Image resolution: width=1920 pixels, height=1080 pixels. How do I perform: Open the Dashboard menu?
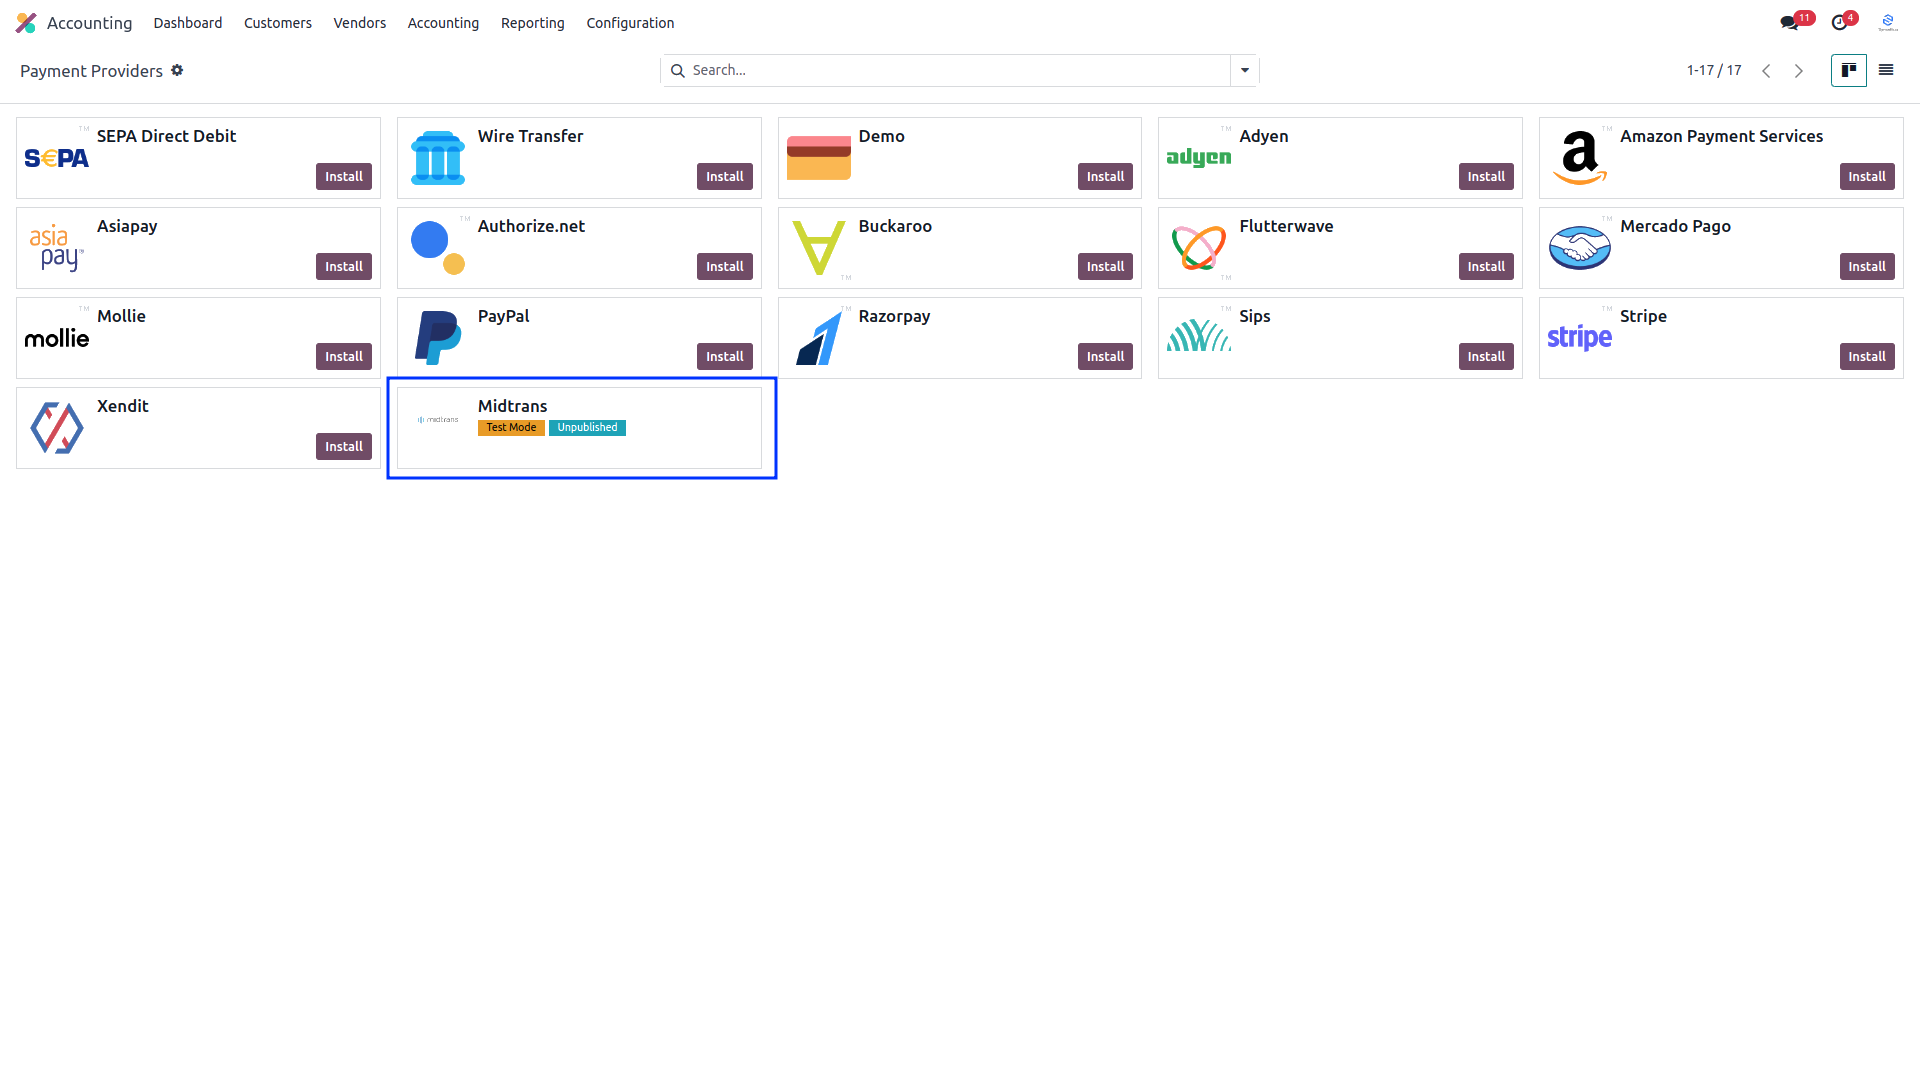[x=188, y=23]
